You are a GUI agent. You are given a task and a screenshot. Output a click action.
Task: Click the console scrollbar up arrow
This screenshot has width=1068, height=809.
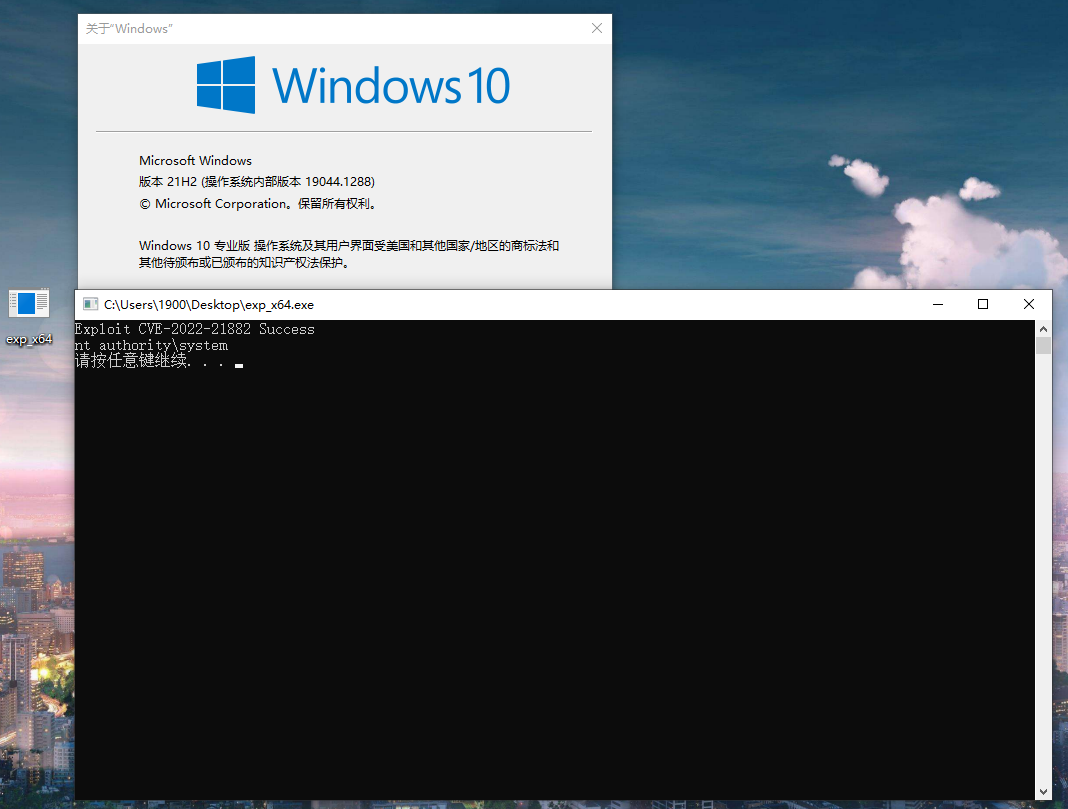coord(1043,329)
